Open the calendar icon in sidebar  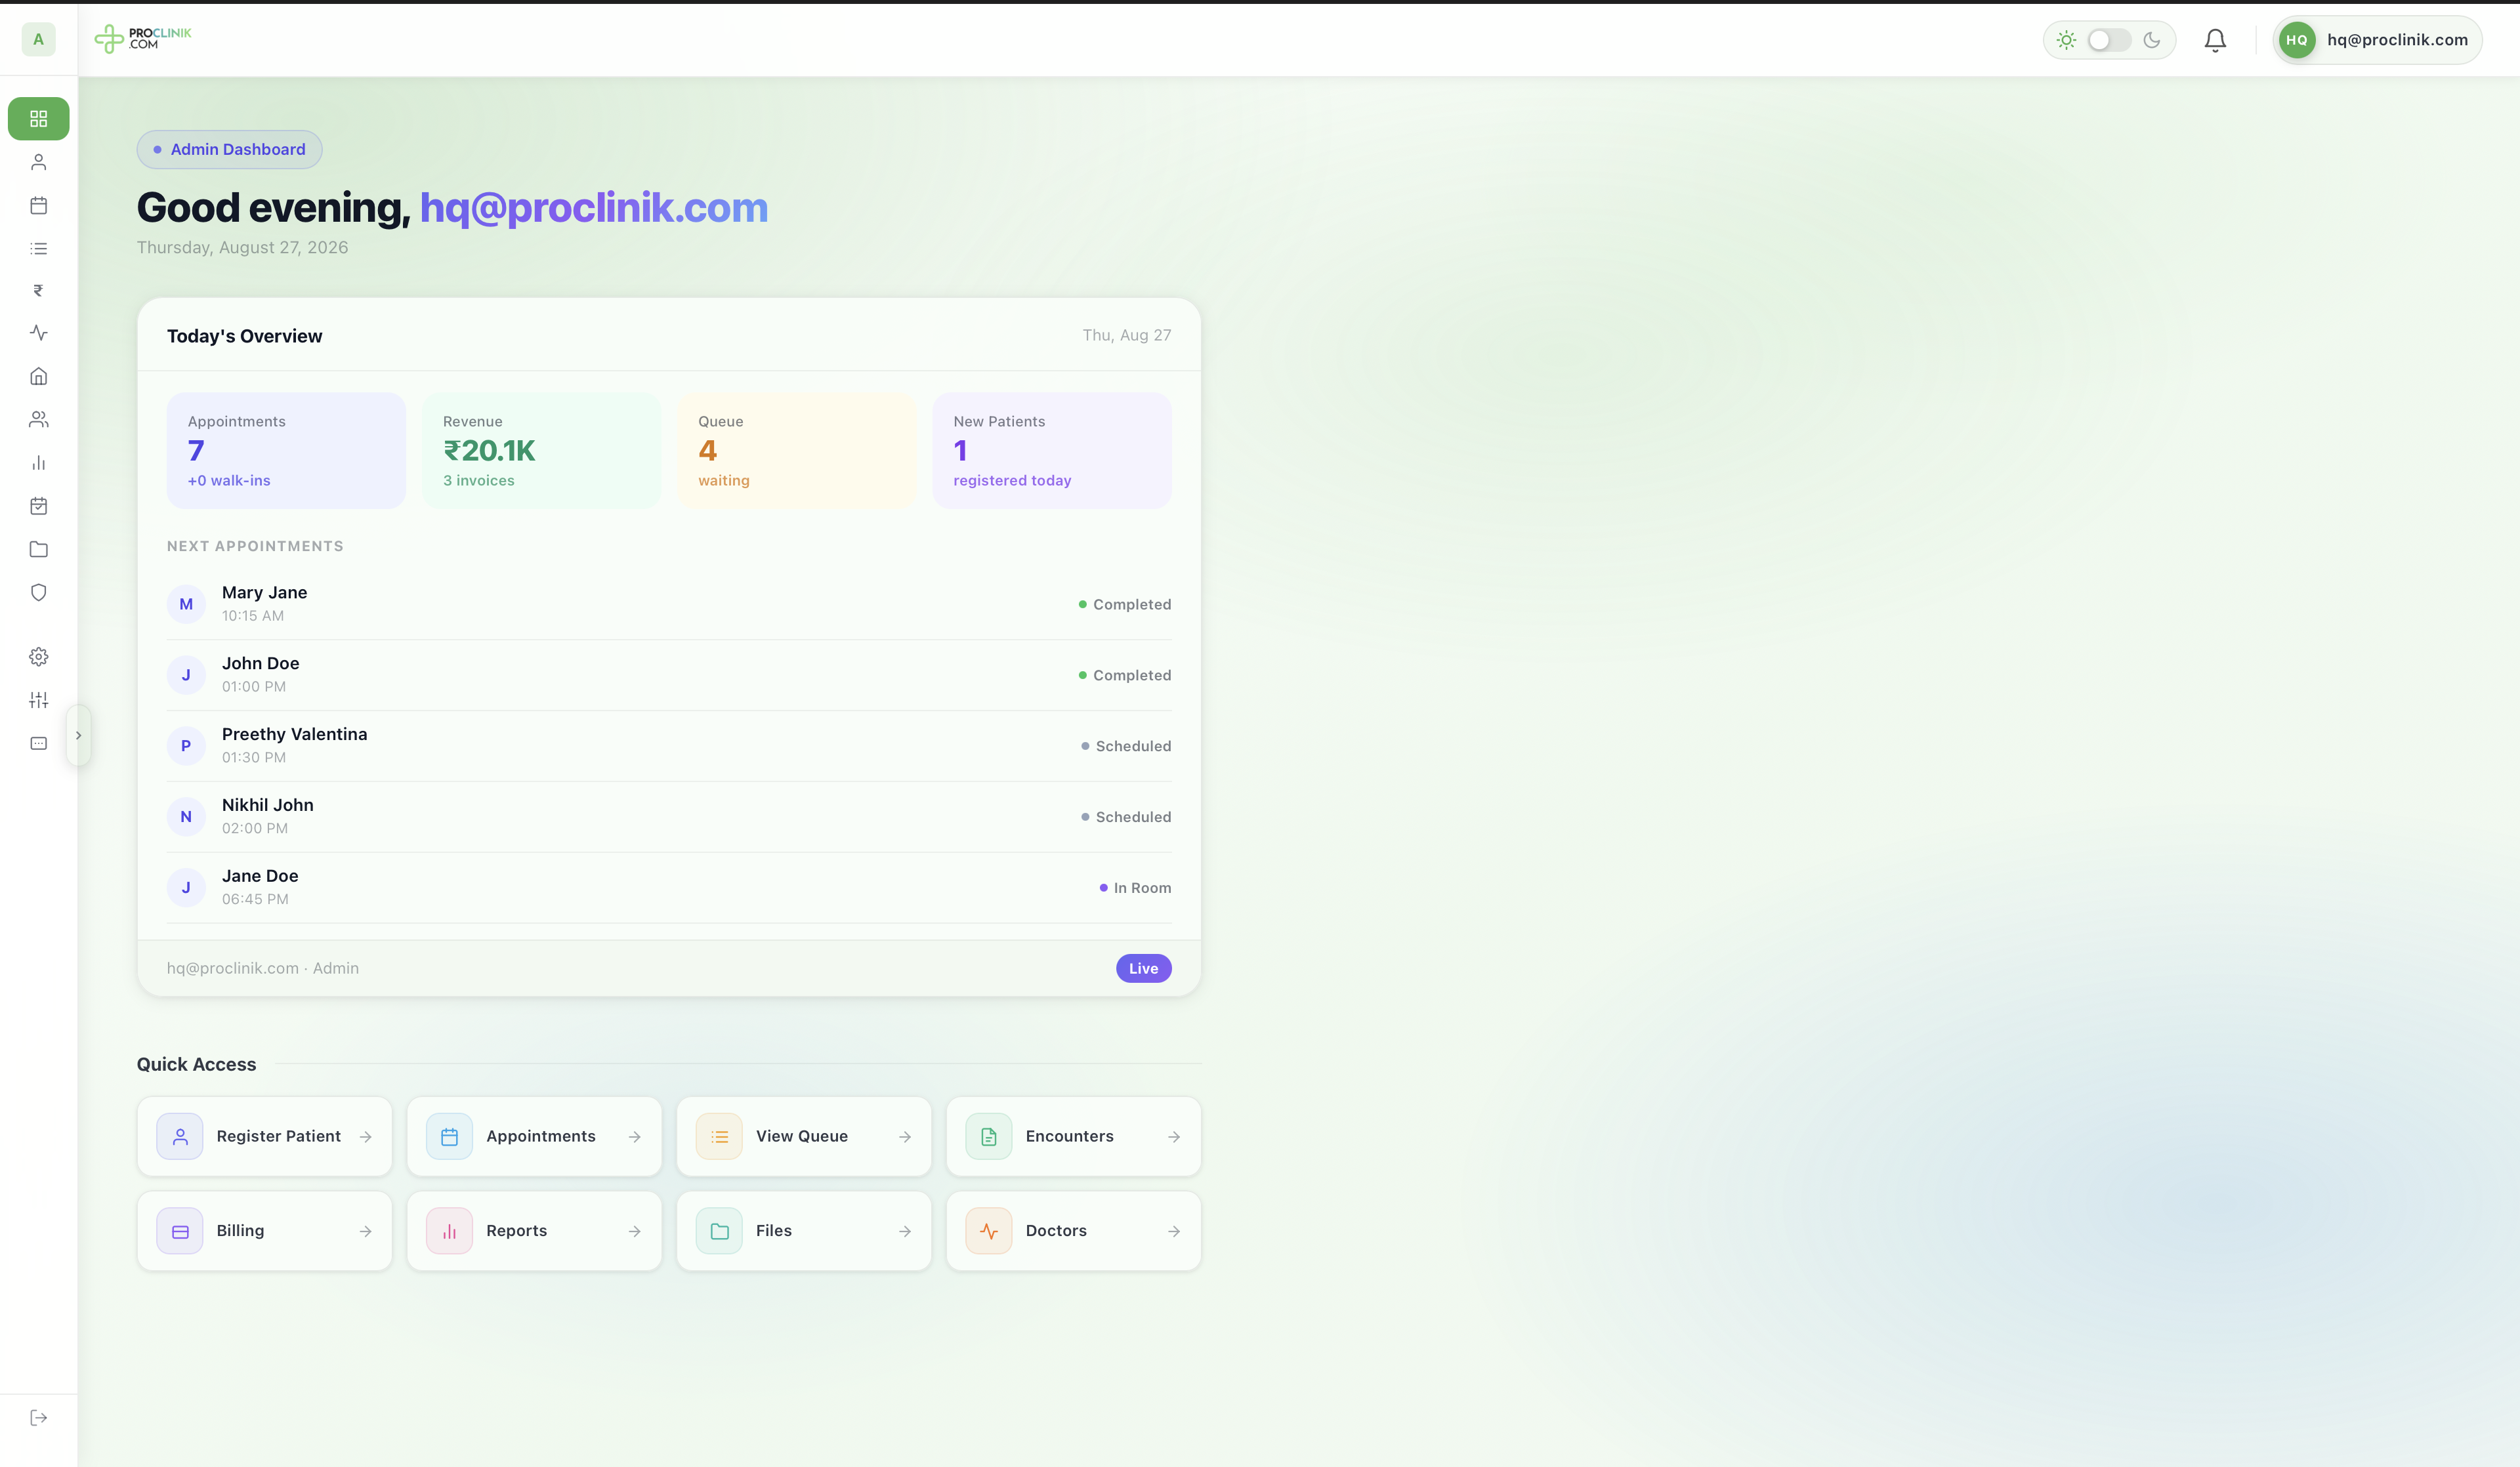(x=38, y=205)
